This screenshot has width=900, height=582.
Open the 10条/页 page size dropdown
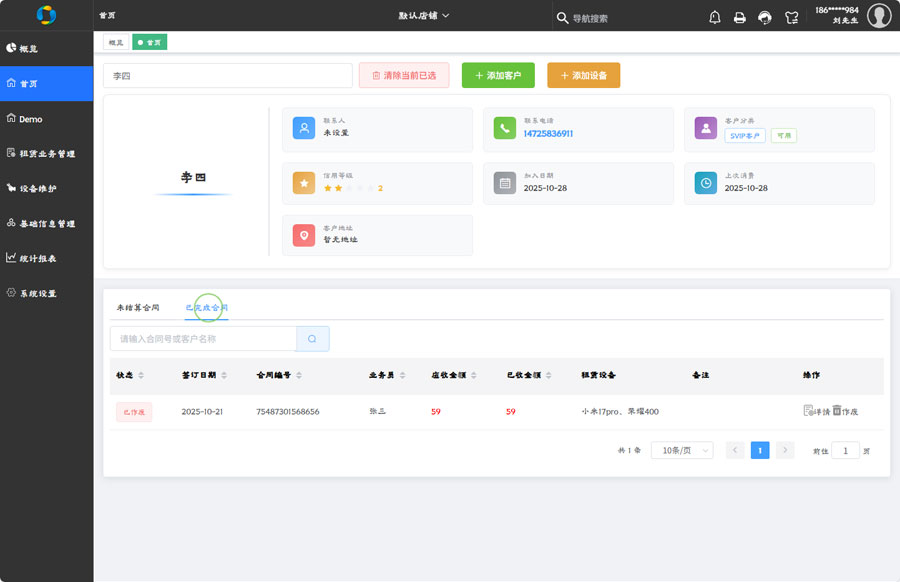682,451
